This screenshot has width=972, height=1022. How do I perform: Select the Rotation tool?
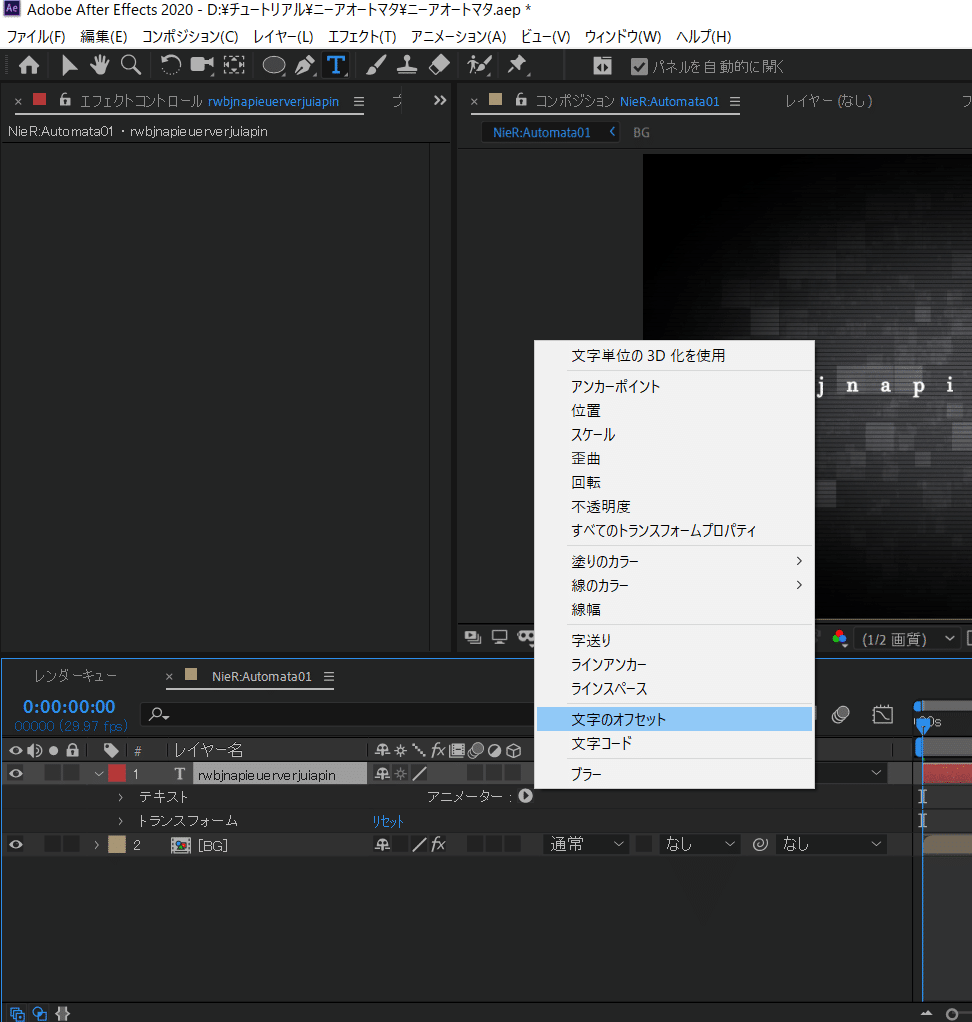[x=171, y=66]
